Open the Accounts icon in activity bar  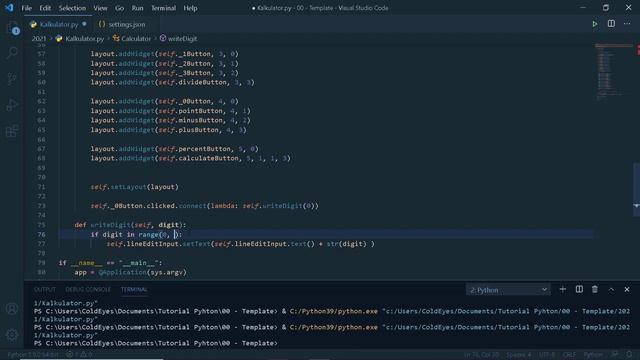coord(12,309)
